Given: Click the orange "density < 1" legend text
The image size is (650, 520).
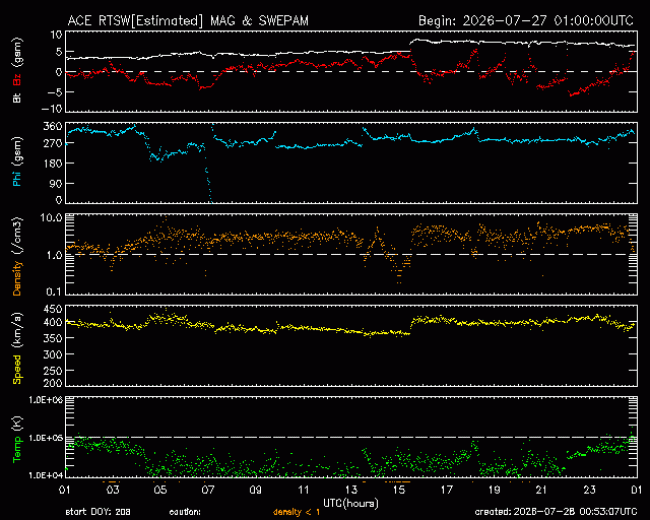Looking at the screenshot, I should pyautogui.click(x=296, y=512).
